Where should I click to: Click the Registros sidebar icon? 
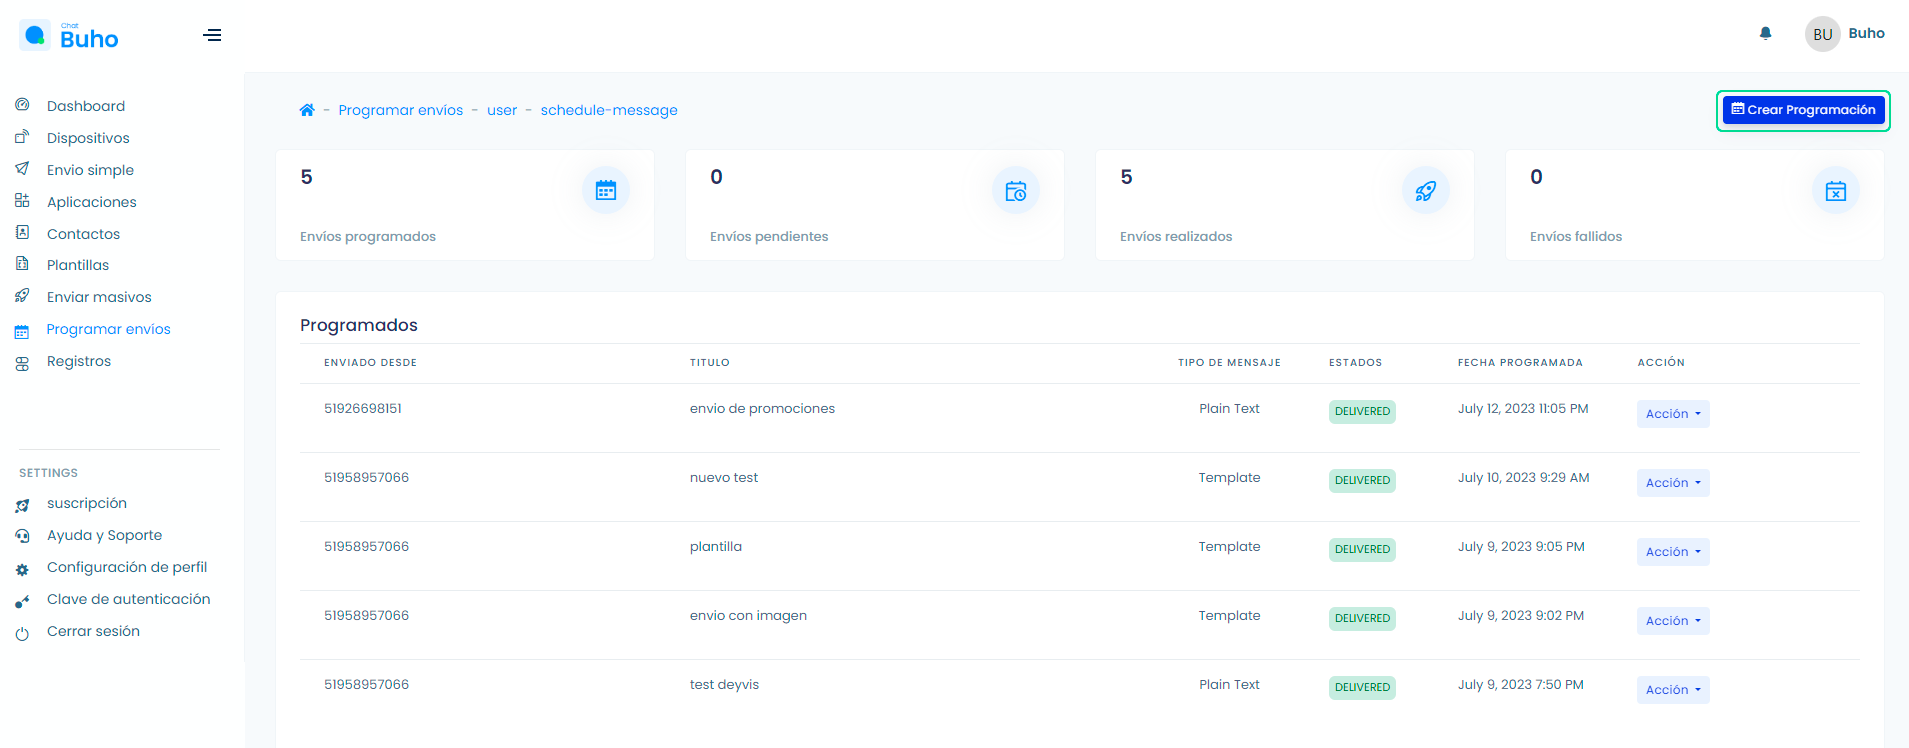[x=22, y=363]
